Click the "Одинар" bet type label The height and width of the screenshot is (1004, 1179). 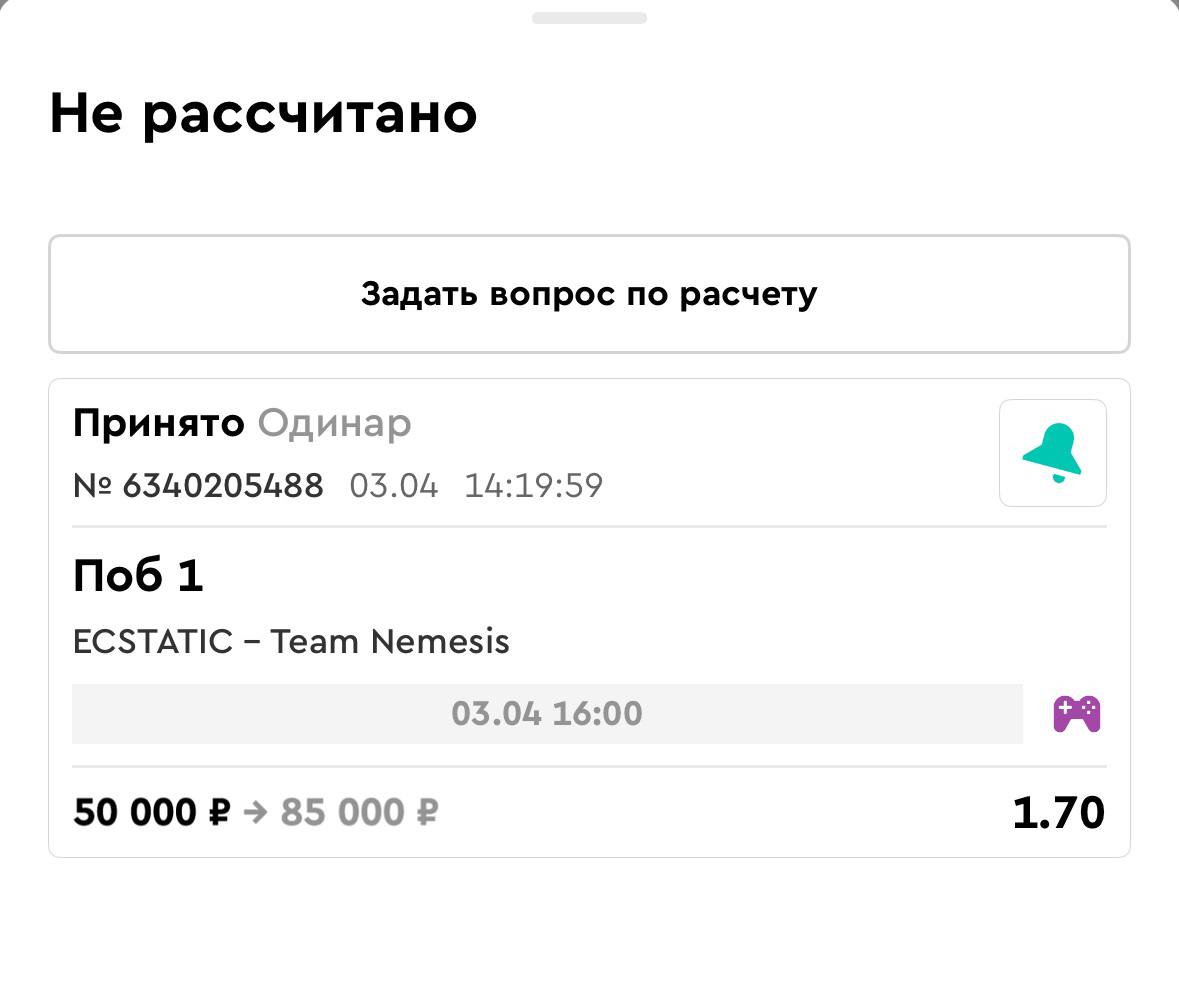click(x=334, y=424)
